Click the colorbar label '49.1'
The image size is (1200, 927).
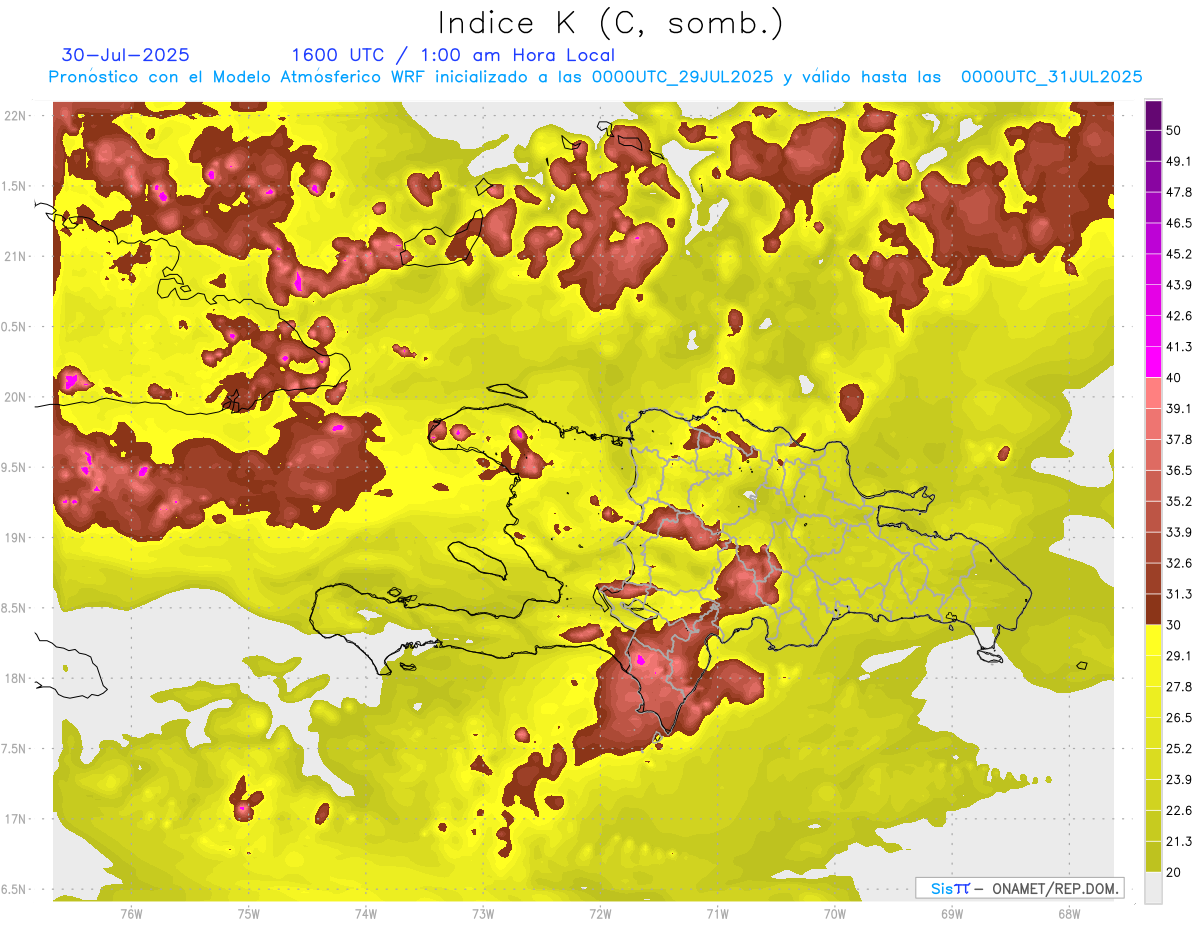point(1178,161)
